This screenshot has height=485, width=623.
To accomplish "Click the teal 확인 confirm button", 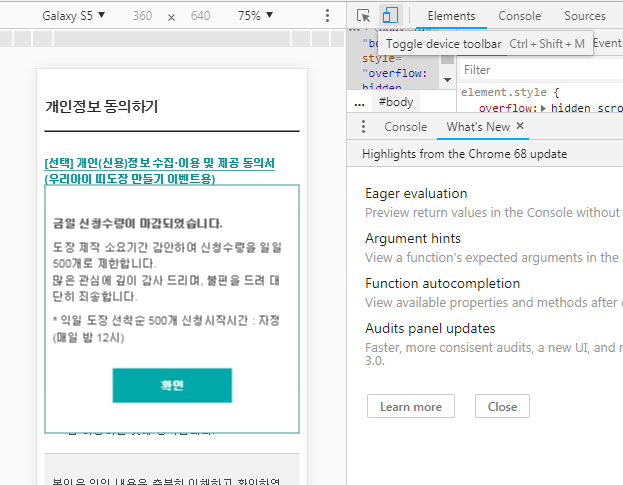I will [x=172, y=385].
